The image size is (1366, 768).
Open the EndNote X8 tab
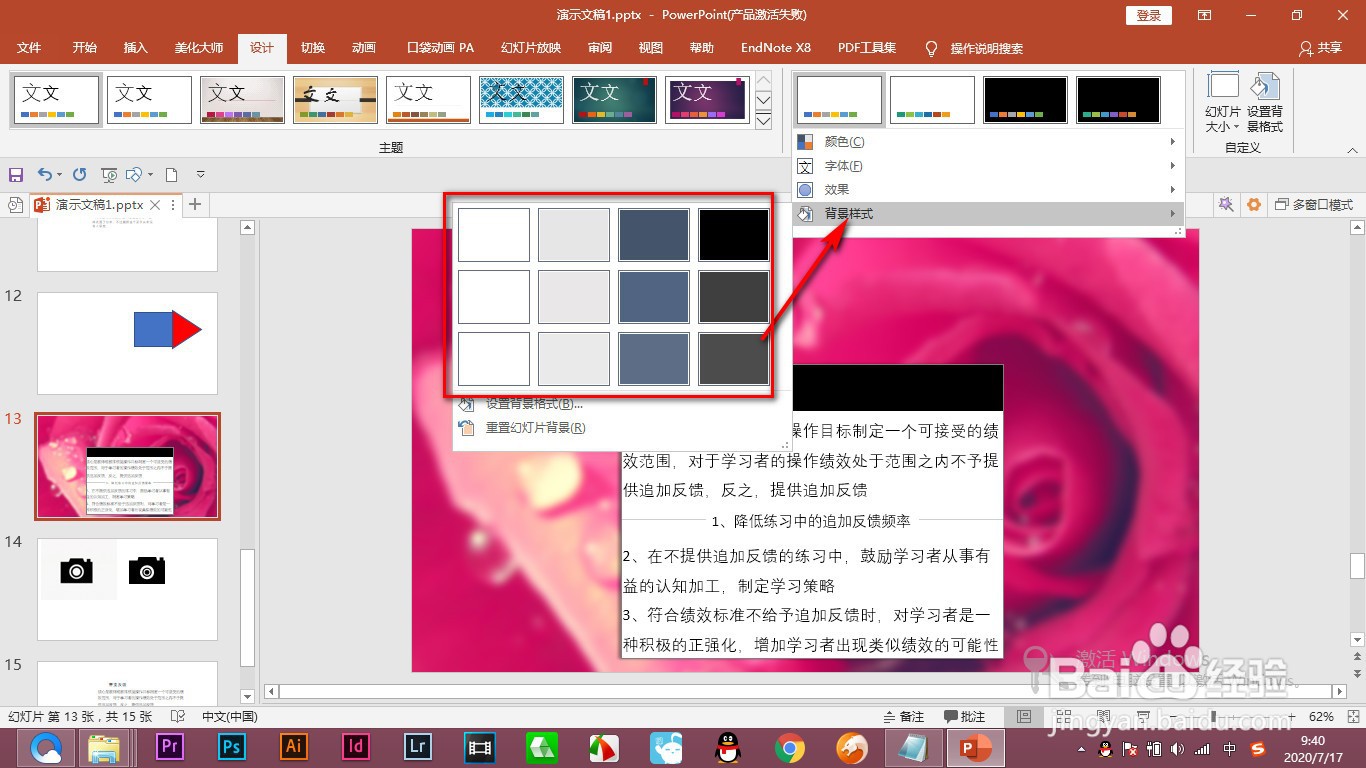pyautogui.click(x=776, y=48)
